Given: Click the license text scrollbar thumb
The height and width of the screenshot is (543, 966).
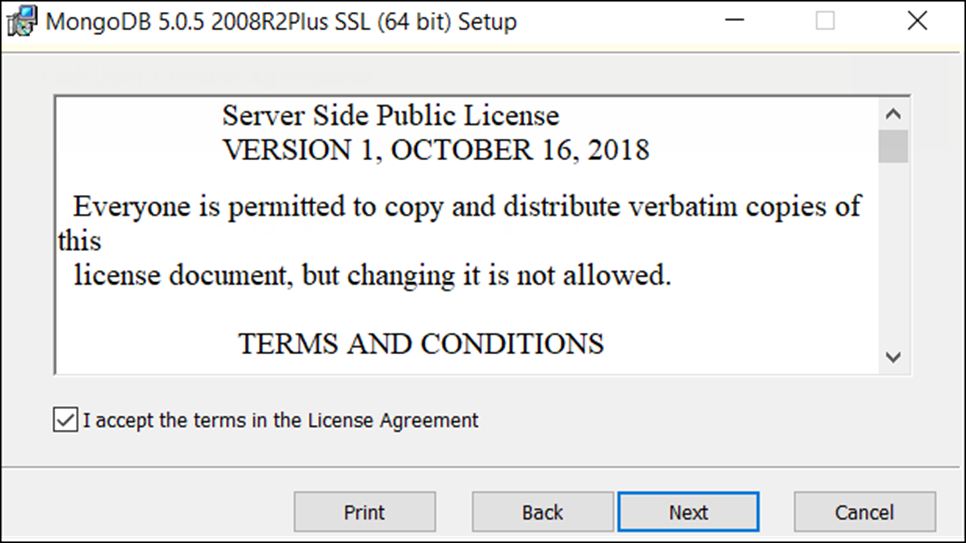Looking at the screenshot, I should click(x=893, y=146).
